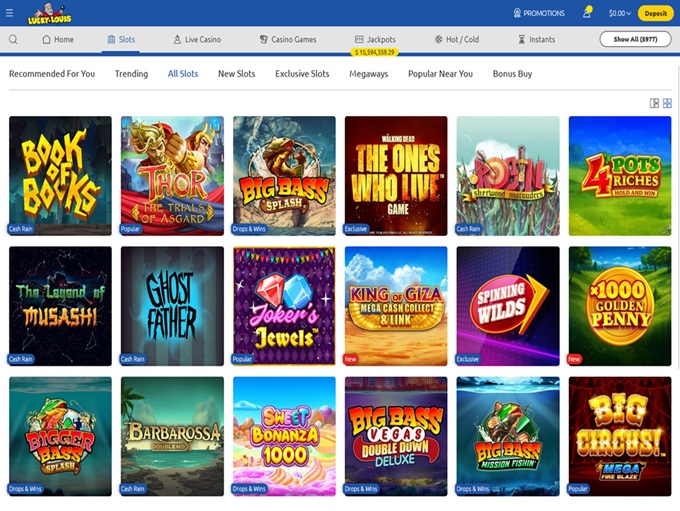Click the Show All (5977) button
Viewport: 680px width, 511px height.
635,39
